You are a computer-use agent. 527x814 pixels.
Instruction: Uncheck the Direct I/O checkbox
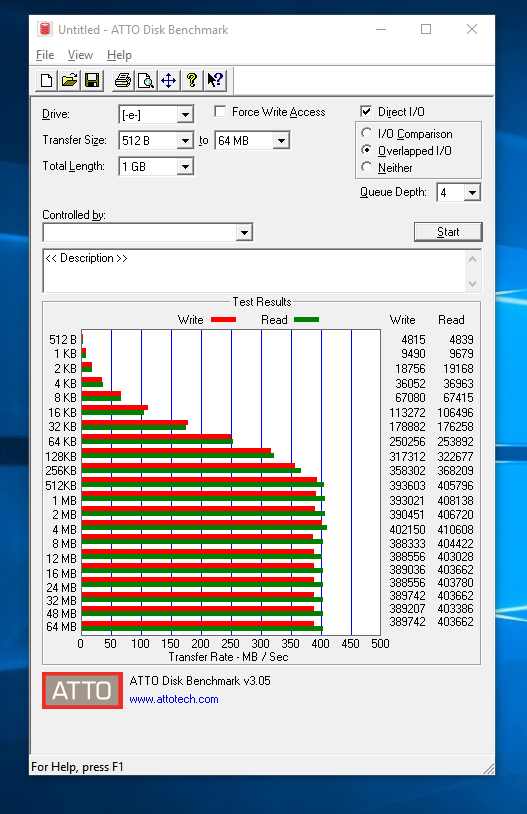[x=366, y=112]
